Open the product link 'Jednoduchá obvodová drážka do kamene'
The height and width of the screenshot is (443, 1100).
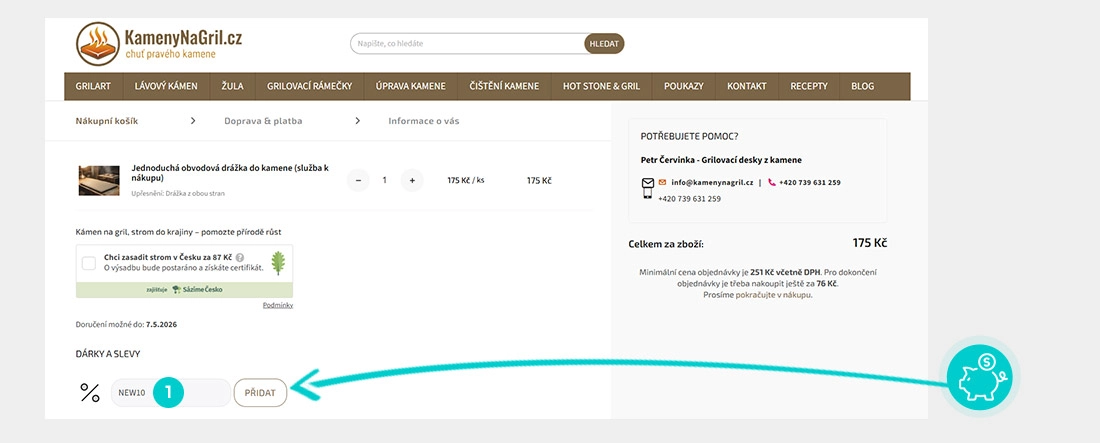(x=230, y=173)
